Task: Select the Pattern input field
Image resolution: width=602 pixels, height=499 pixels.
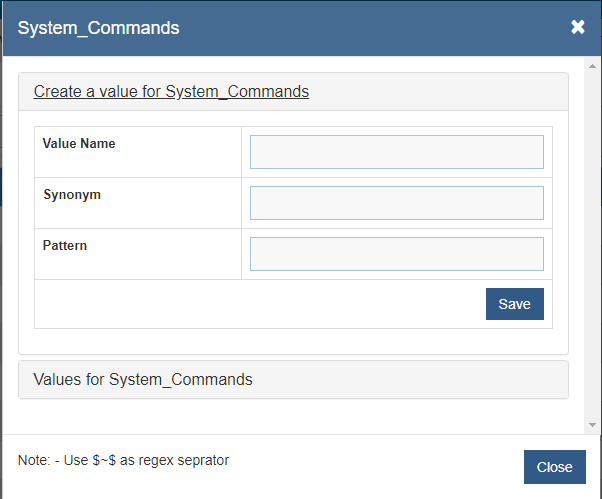Action: pyautogui.click(x=396, y=254)
